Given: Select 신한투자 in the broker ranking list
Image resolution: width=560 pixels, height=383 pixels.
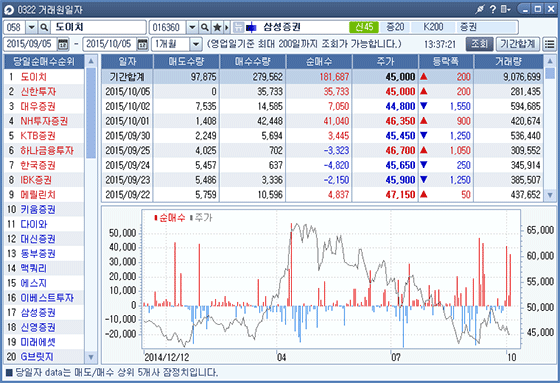Looking at the screenshot, I should pos(38,92).
